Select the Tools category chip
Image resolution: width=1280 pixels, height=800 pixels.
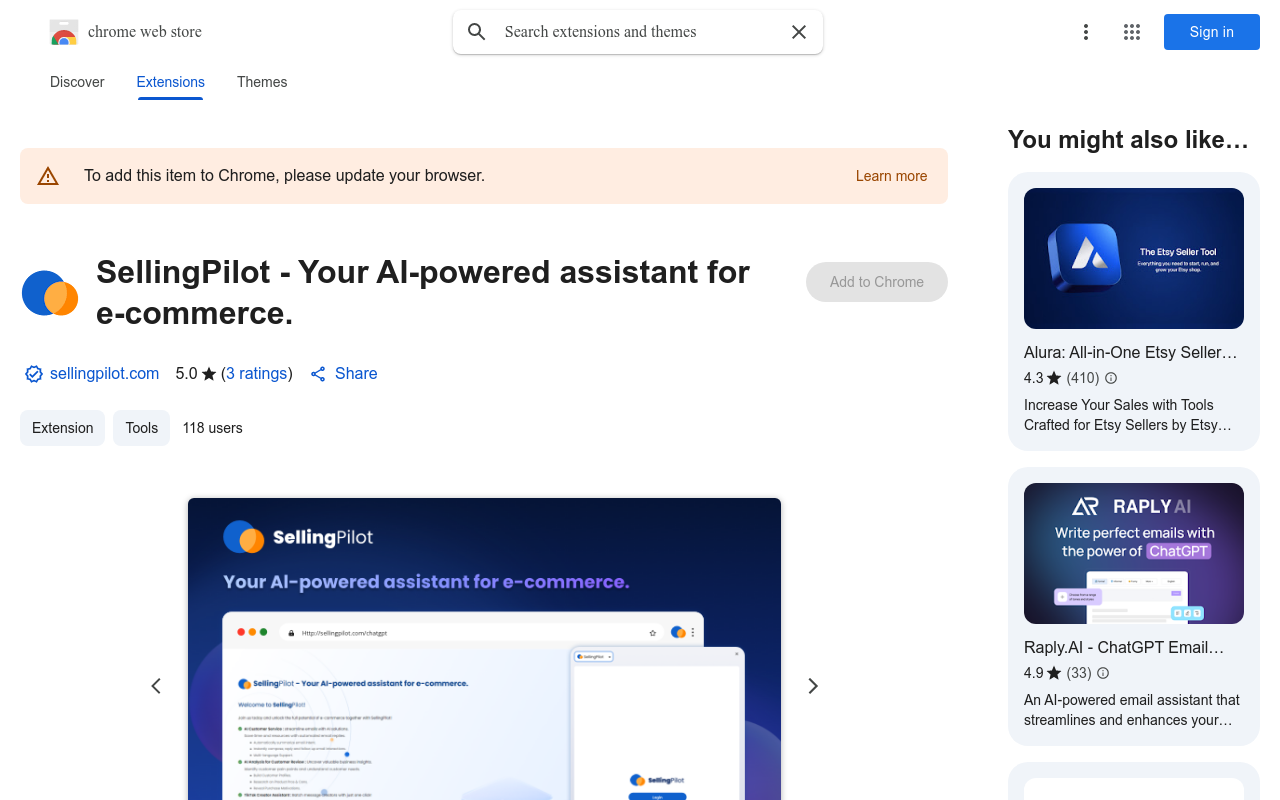coord(142,428)
